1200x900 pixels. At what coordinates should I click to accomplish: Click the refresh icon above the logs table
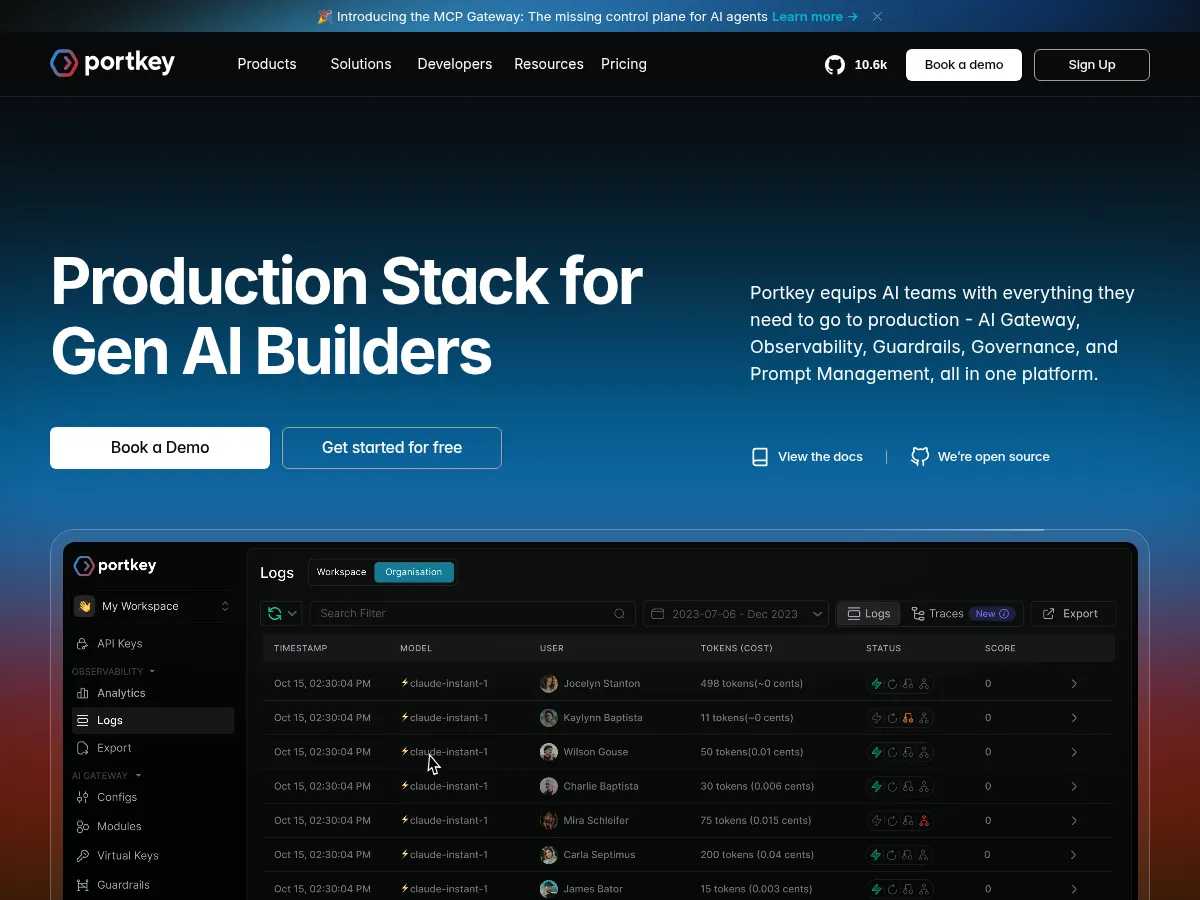pos(274,613)
